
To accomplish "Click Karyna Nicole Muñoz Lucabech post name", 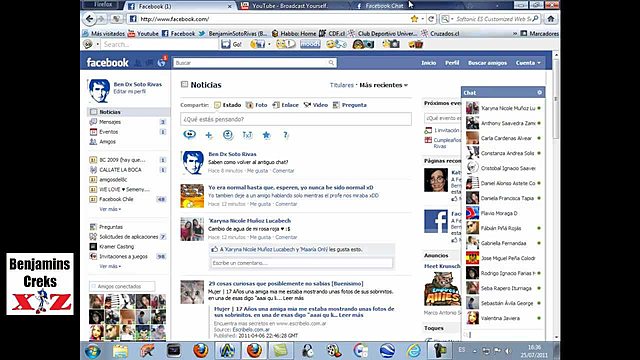I will pos(249,220).
